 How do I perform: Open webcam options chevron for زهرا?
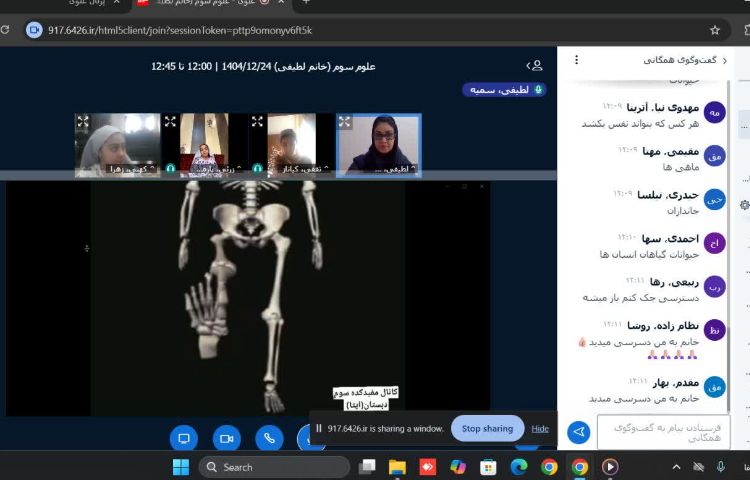[x=153, y=168]
